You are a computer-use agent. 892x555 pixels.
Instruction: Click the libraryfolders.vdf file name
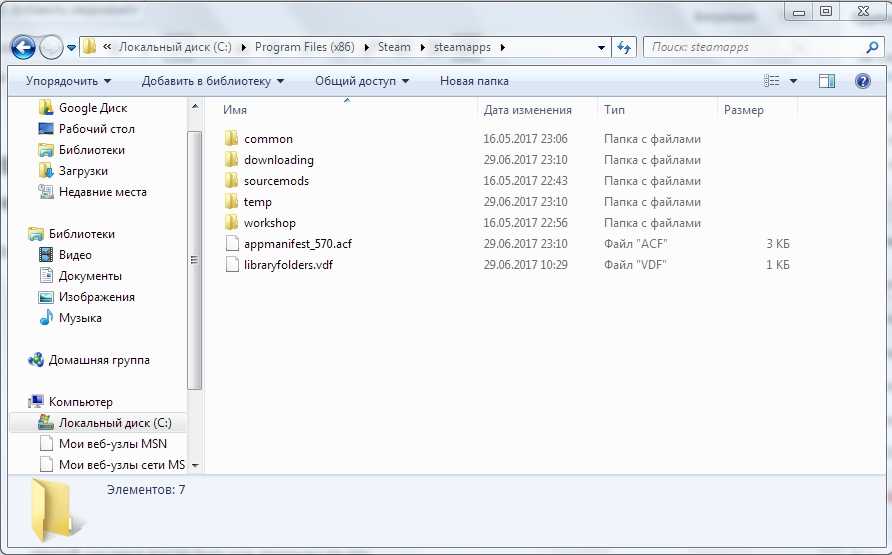[288, 265]
